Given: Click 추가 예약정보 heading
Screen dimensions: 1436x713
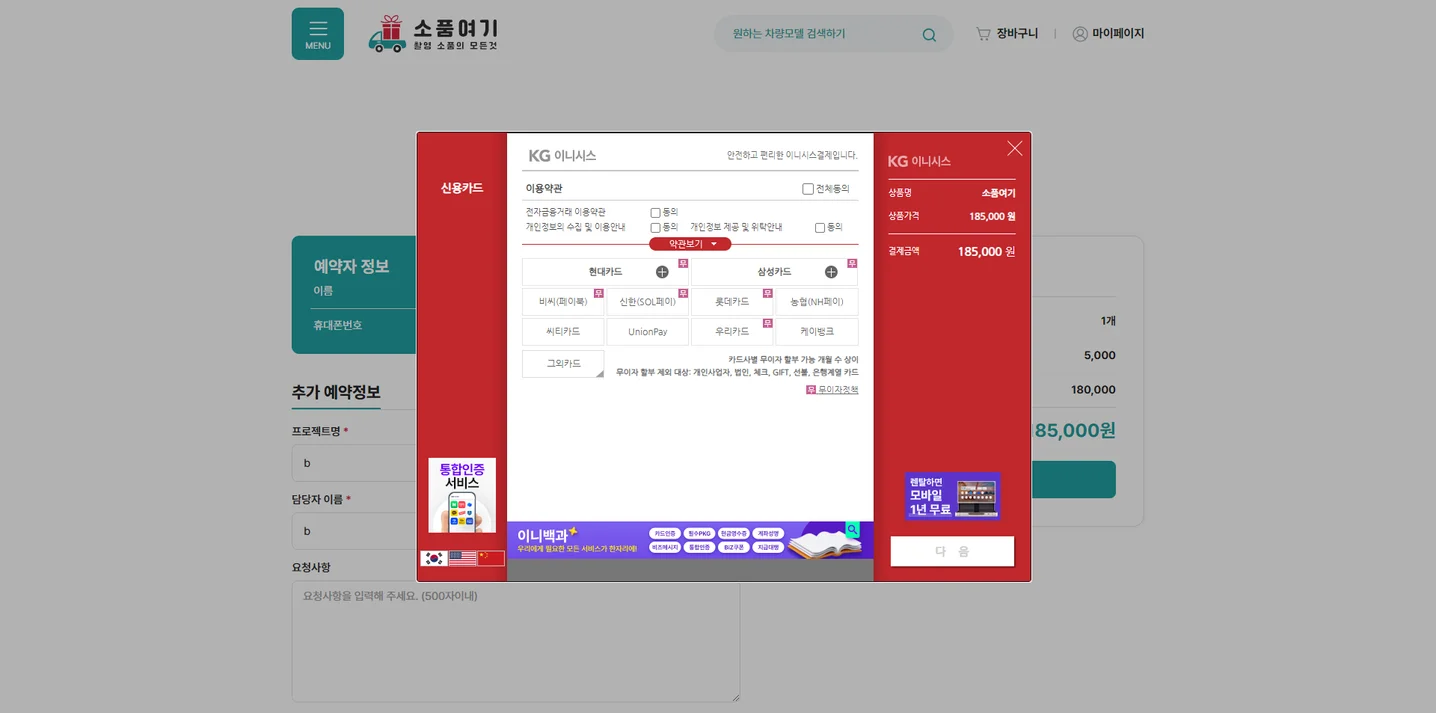Looking at the screenshot, I should click(x=336, y=392).
